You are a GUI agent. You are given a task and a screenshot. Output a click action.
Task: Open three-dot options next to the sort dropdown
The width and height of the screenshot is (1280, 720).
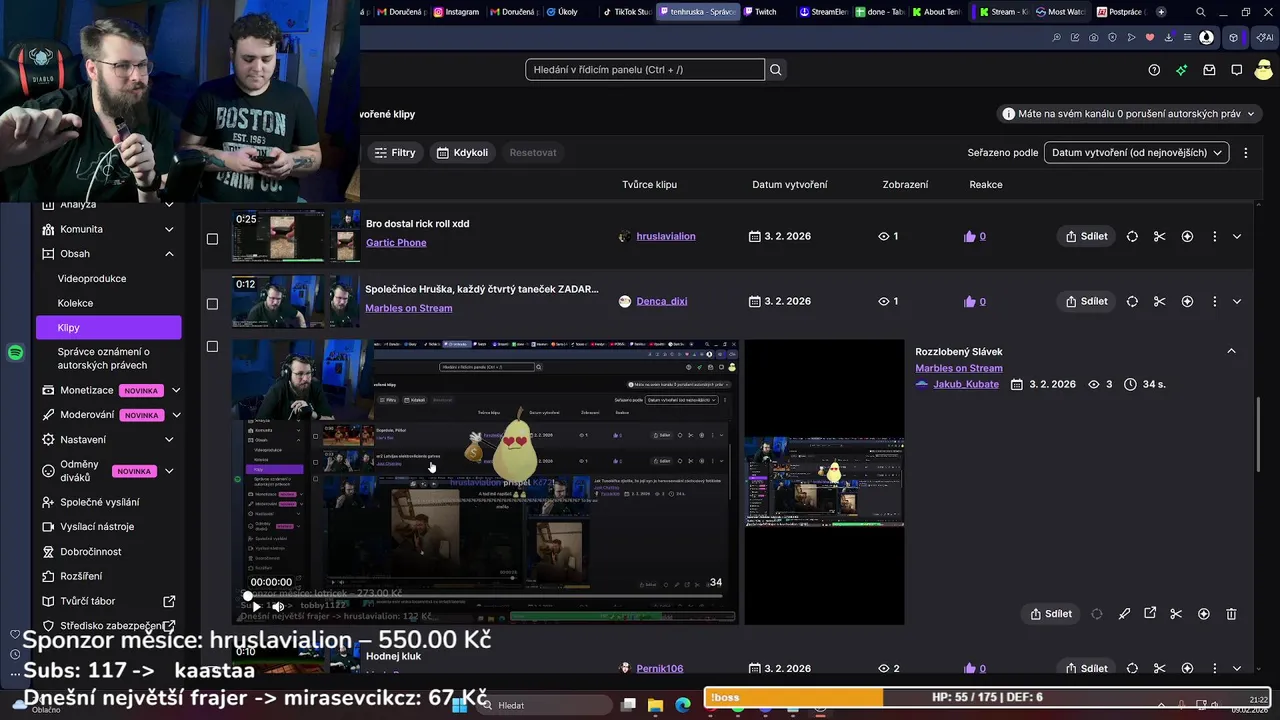click(x=1245, y=153)
